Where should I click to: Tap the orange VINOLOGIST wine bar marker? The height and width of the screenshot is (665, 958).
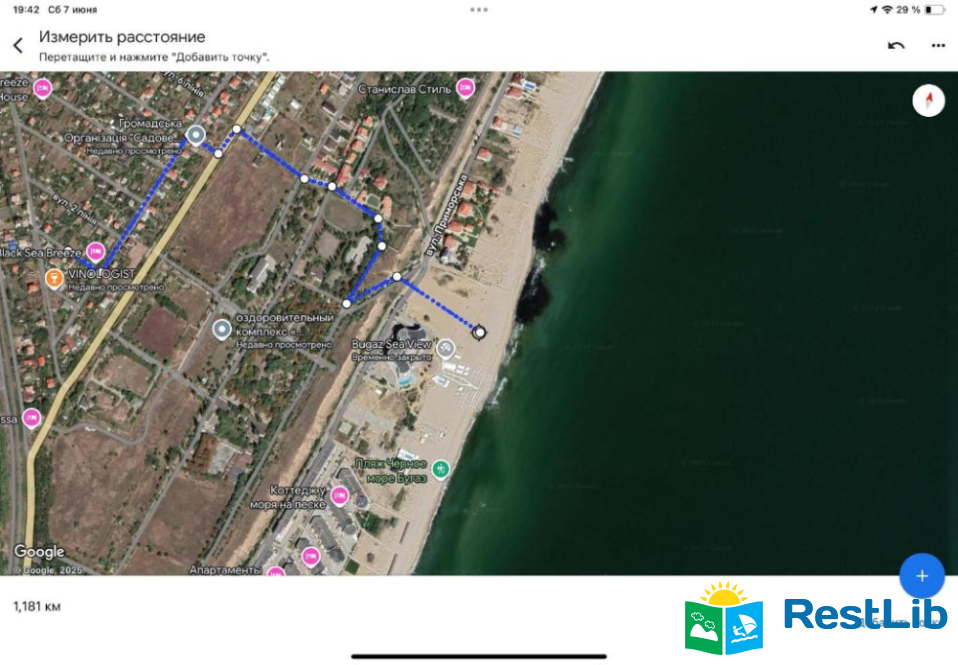tap(54, 277)
